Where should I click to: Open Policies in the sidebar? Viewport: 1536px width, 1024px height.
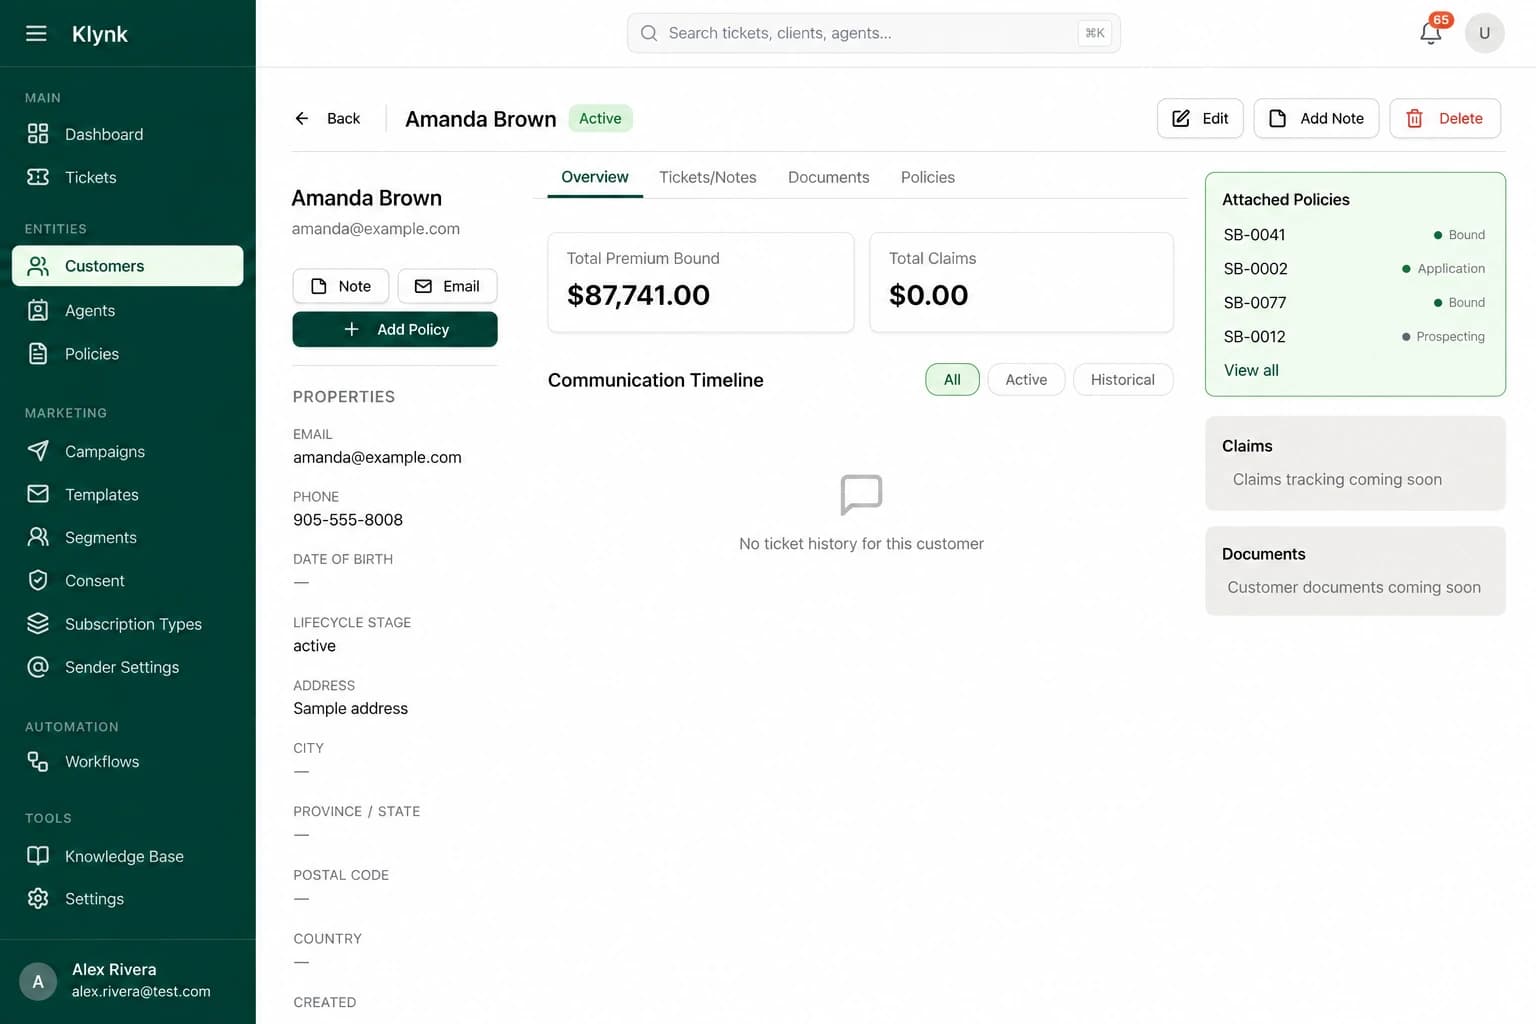[x=128, y=354]
